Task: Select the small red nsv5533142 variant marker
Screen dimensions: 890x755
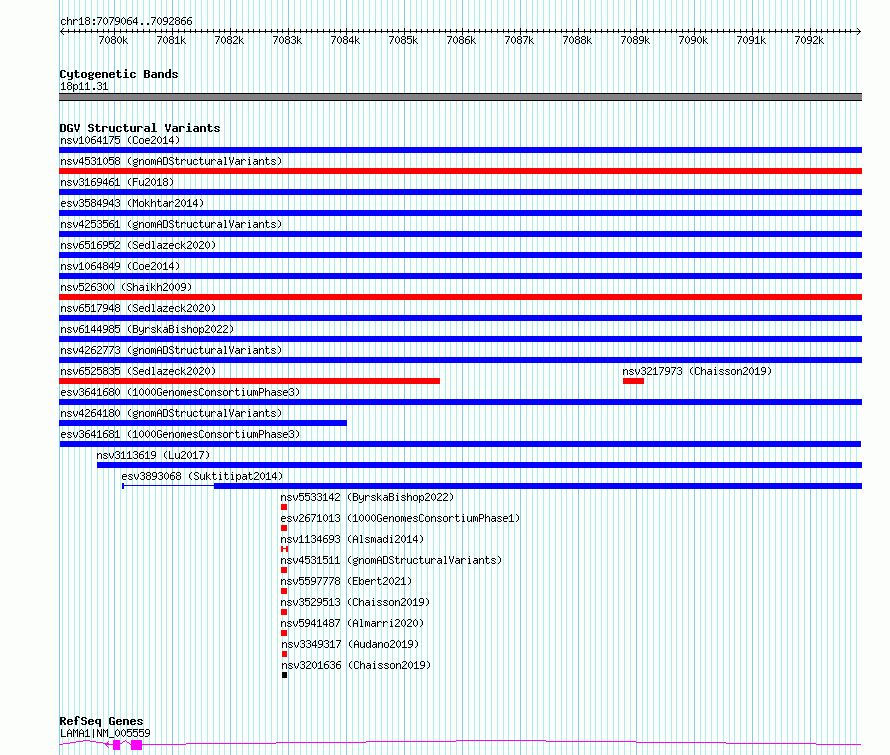Action: click(284, 507)
